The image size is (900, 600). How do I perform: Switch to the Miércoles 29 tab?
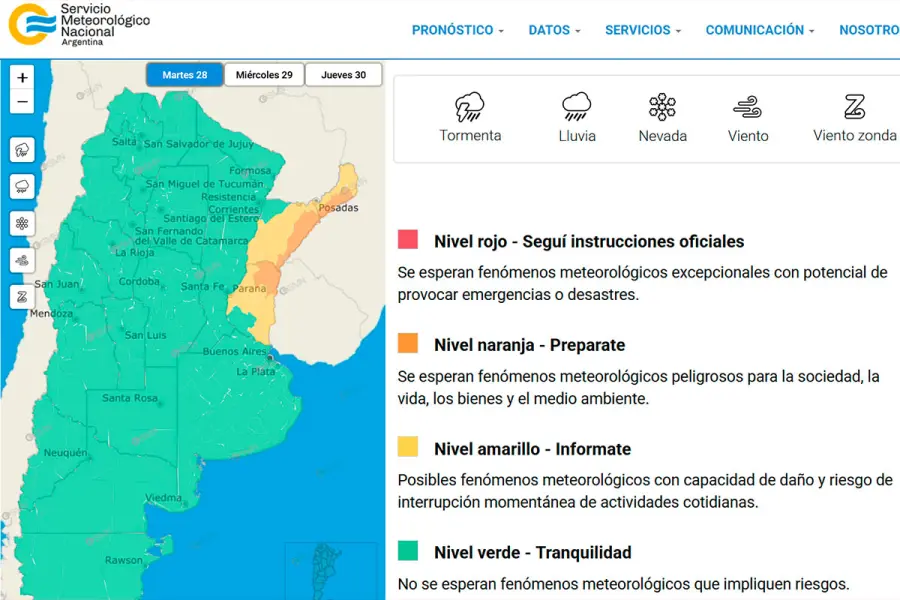pyautogui.click(x=264, y=75)
